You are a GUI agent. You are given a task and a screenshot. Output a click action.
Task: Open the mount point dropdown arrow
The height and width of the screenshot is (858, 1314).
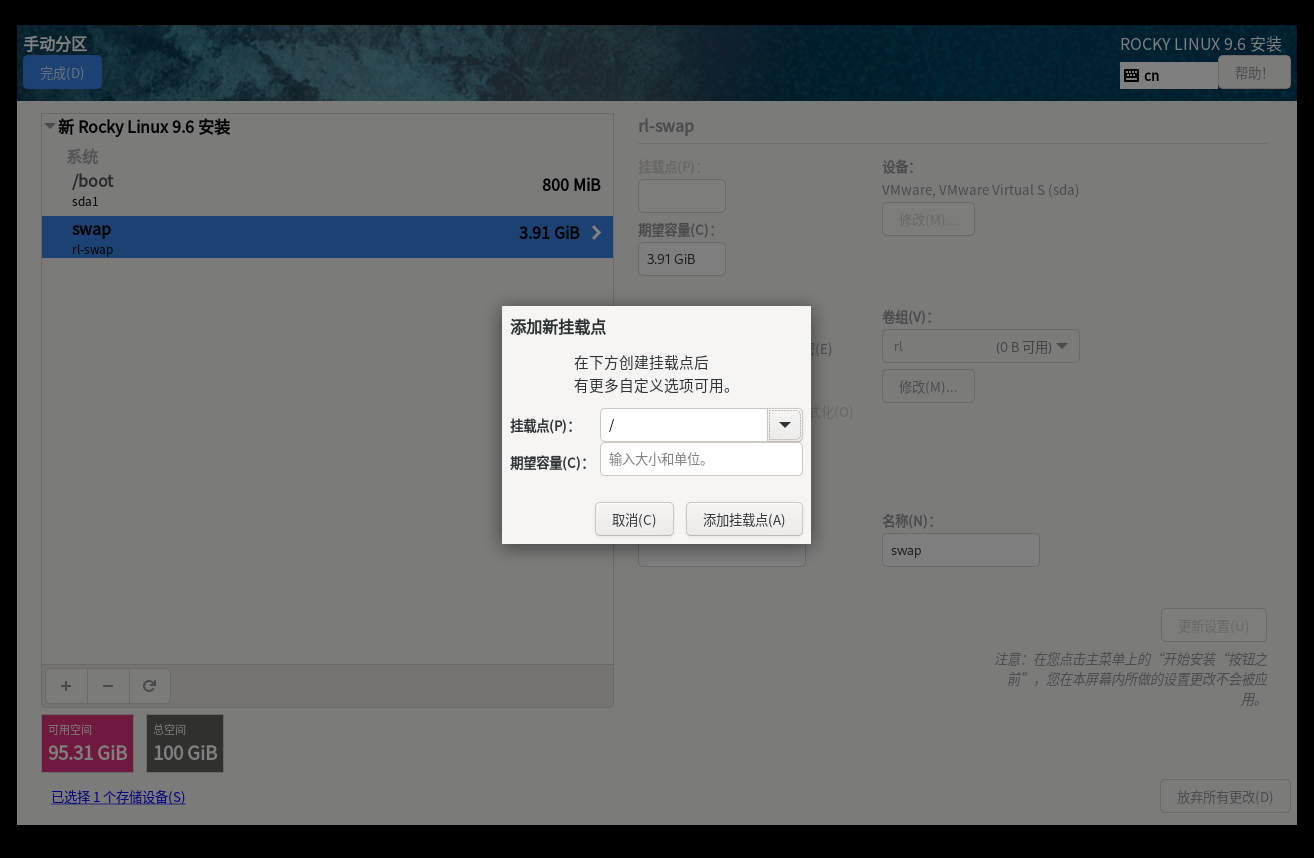click(785, 425)
